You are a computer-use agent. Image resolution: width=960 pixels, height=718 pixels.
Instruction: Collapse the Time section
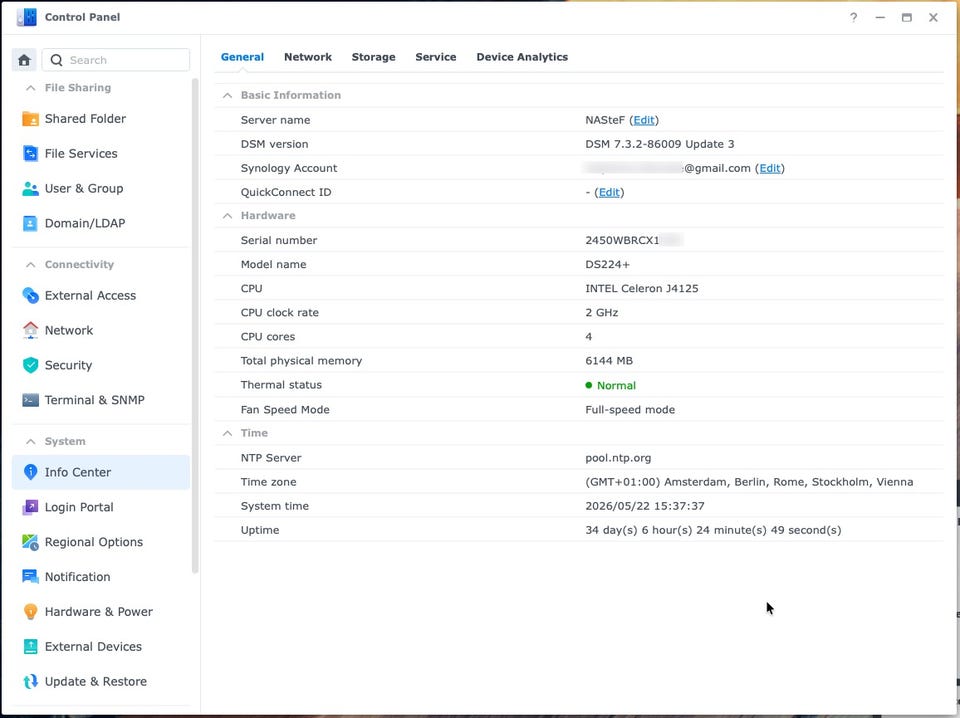(x=227, y=433)
